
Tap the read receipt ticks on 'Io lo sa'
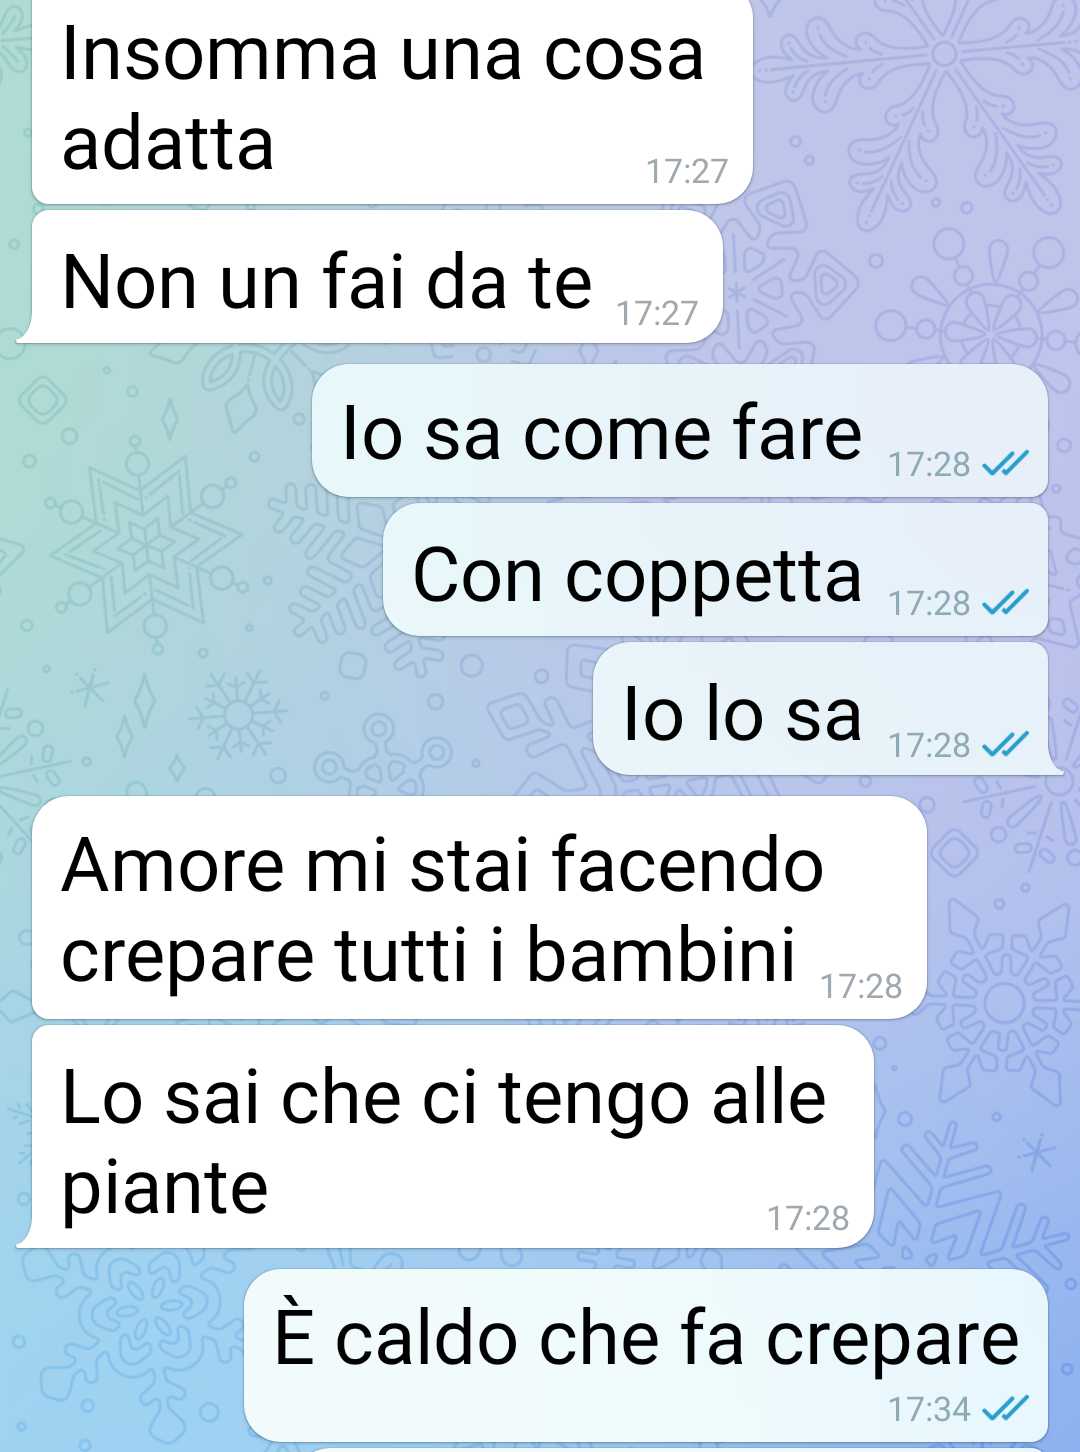pyautogui.click(x=1005, y=744)
